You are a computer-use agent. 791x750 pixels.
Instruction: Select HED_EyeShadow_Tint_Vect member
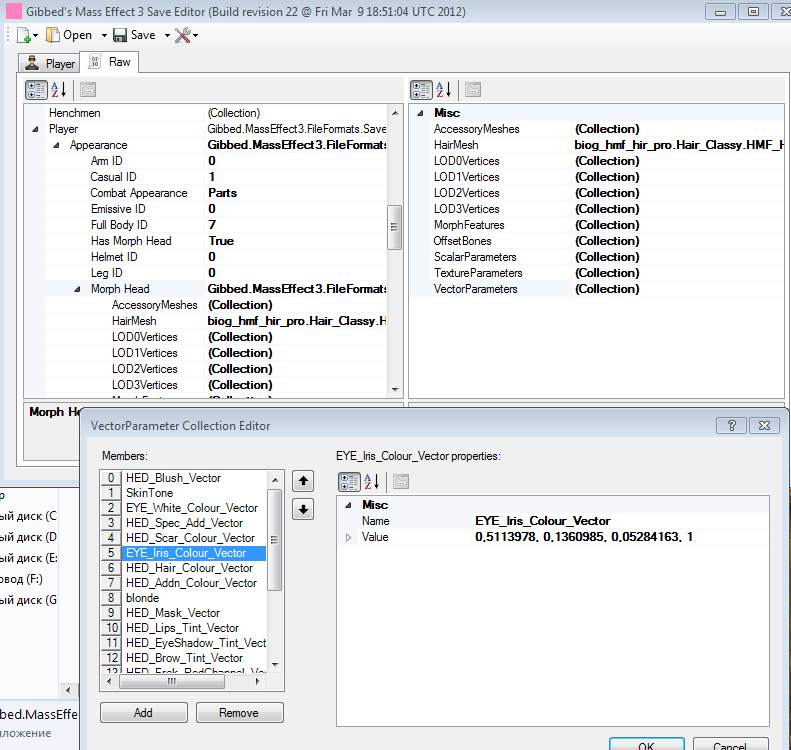[x=184, y=643]
